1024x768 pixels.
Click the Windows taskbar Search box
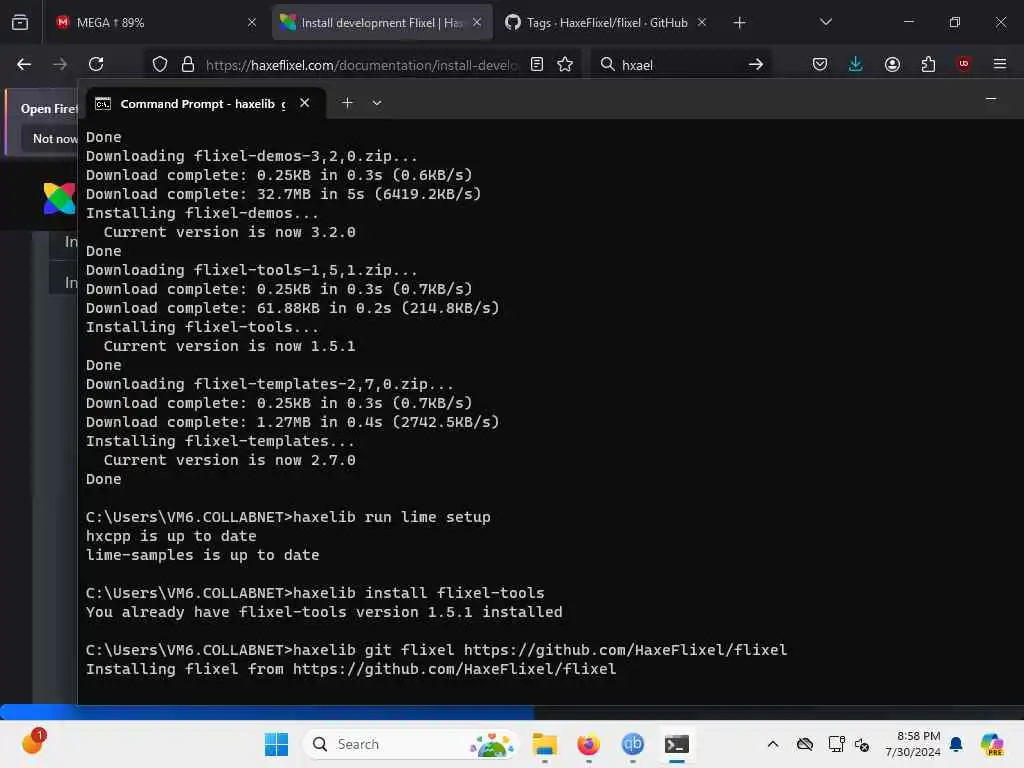tap(411, 744)
